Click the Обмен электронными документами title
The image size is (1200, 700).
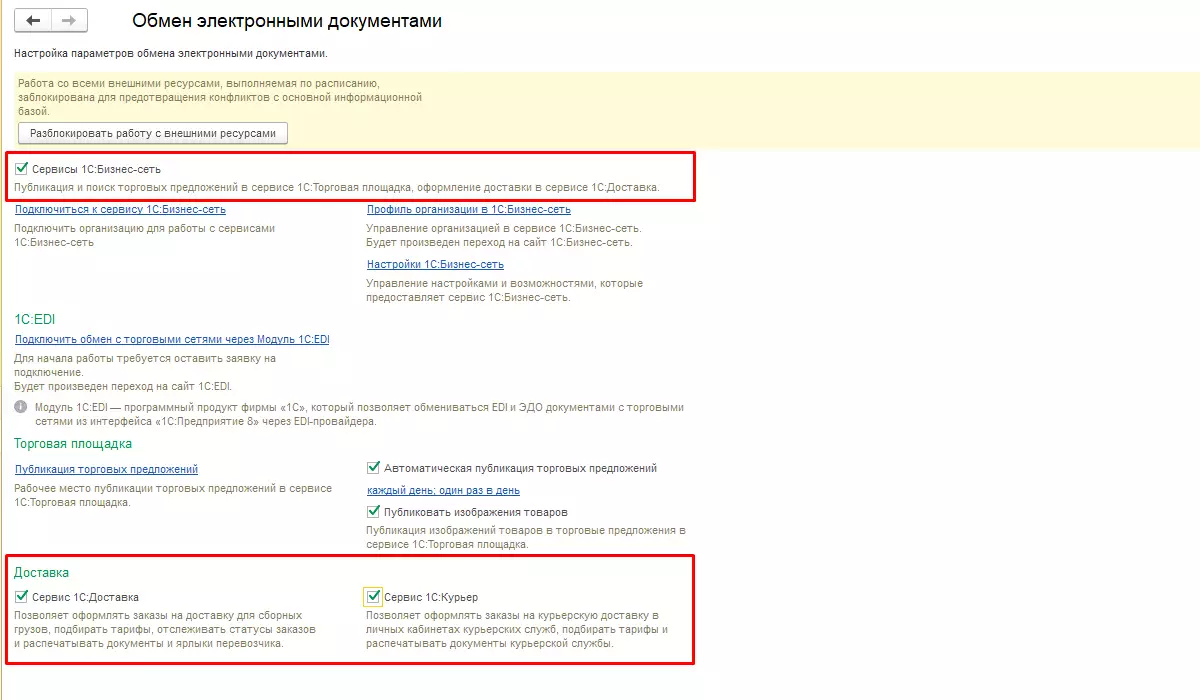coord(287,21)
